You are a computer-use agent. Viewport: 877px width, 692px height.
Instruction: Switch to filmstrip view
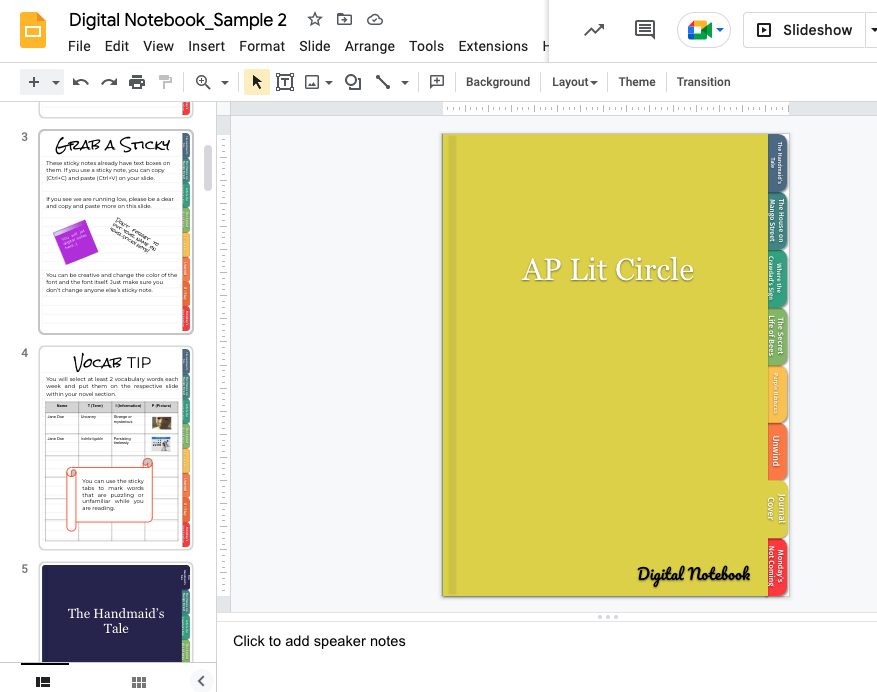point(43,682)
